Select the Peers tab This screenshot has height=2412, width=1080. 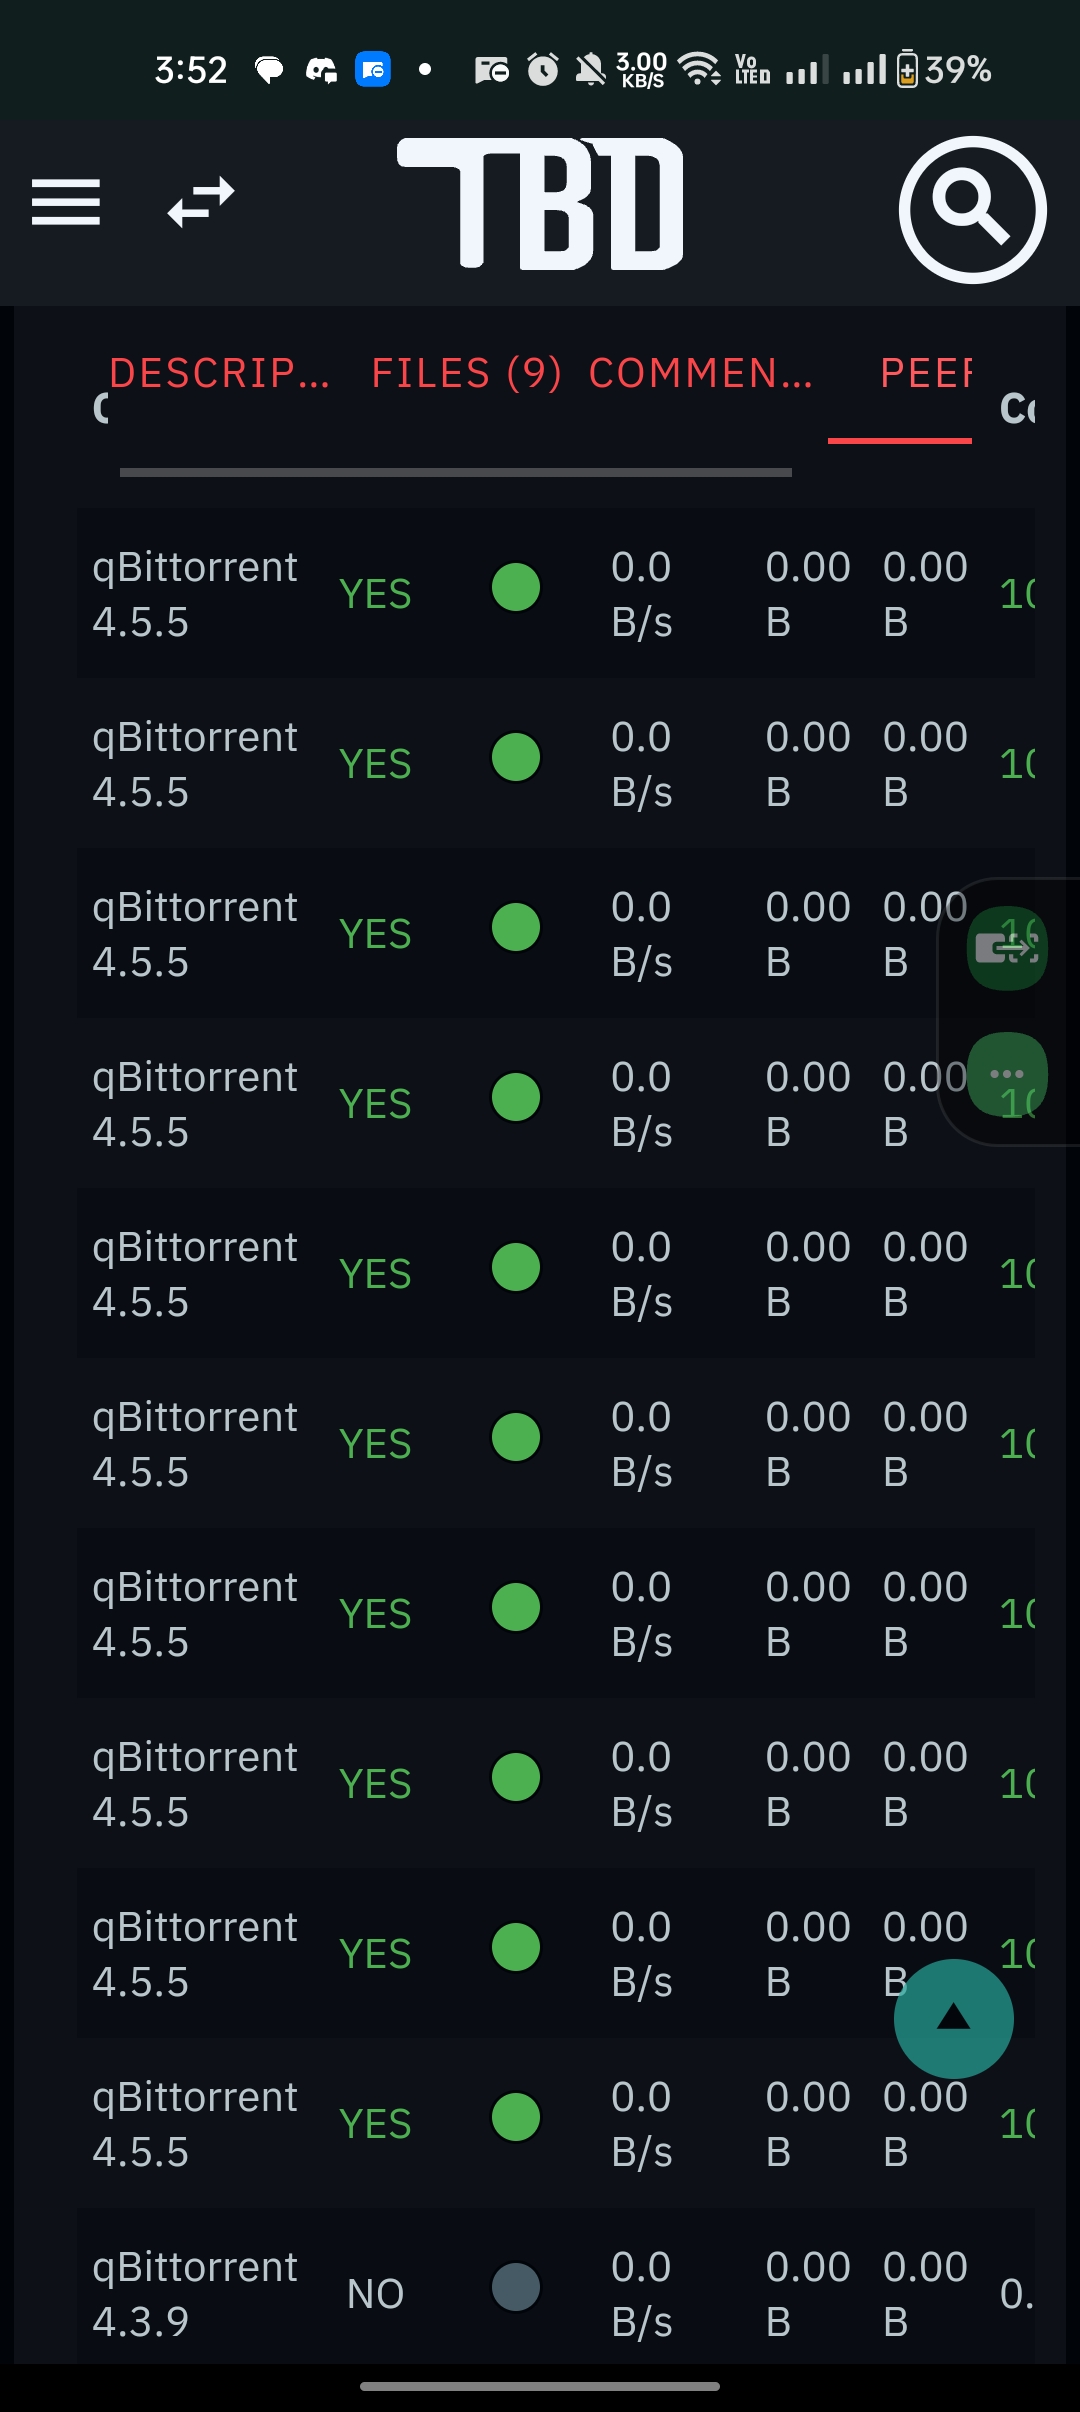[x=925, y=373]
